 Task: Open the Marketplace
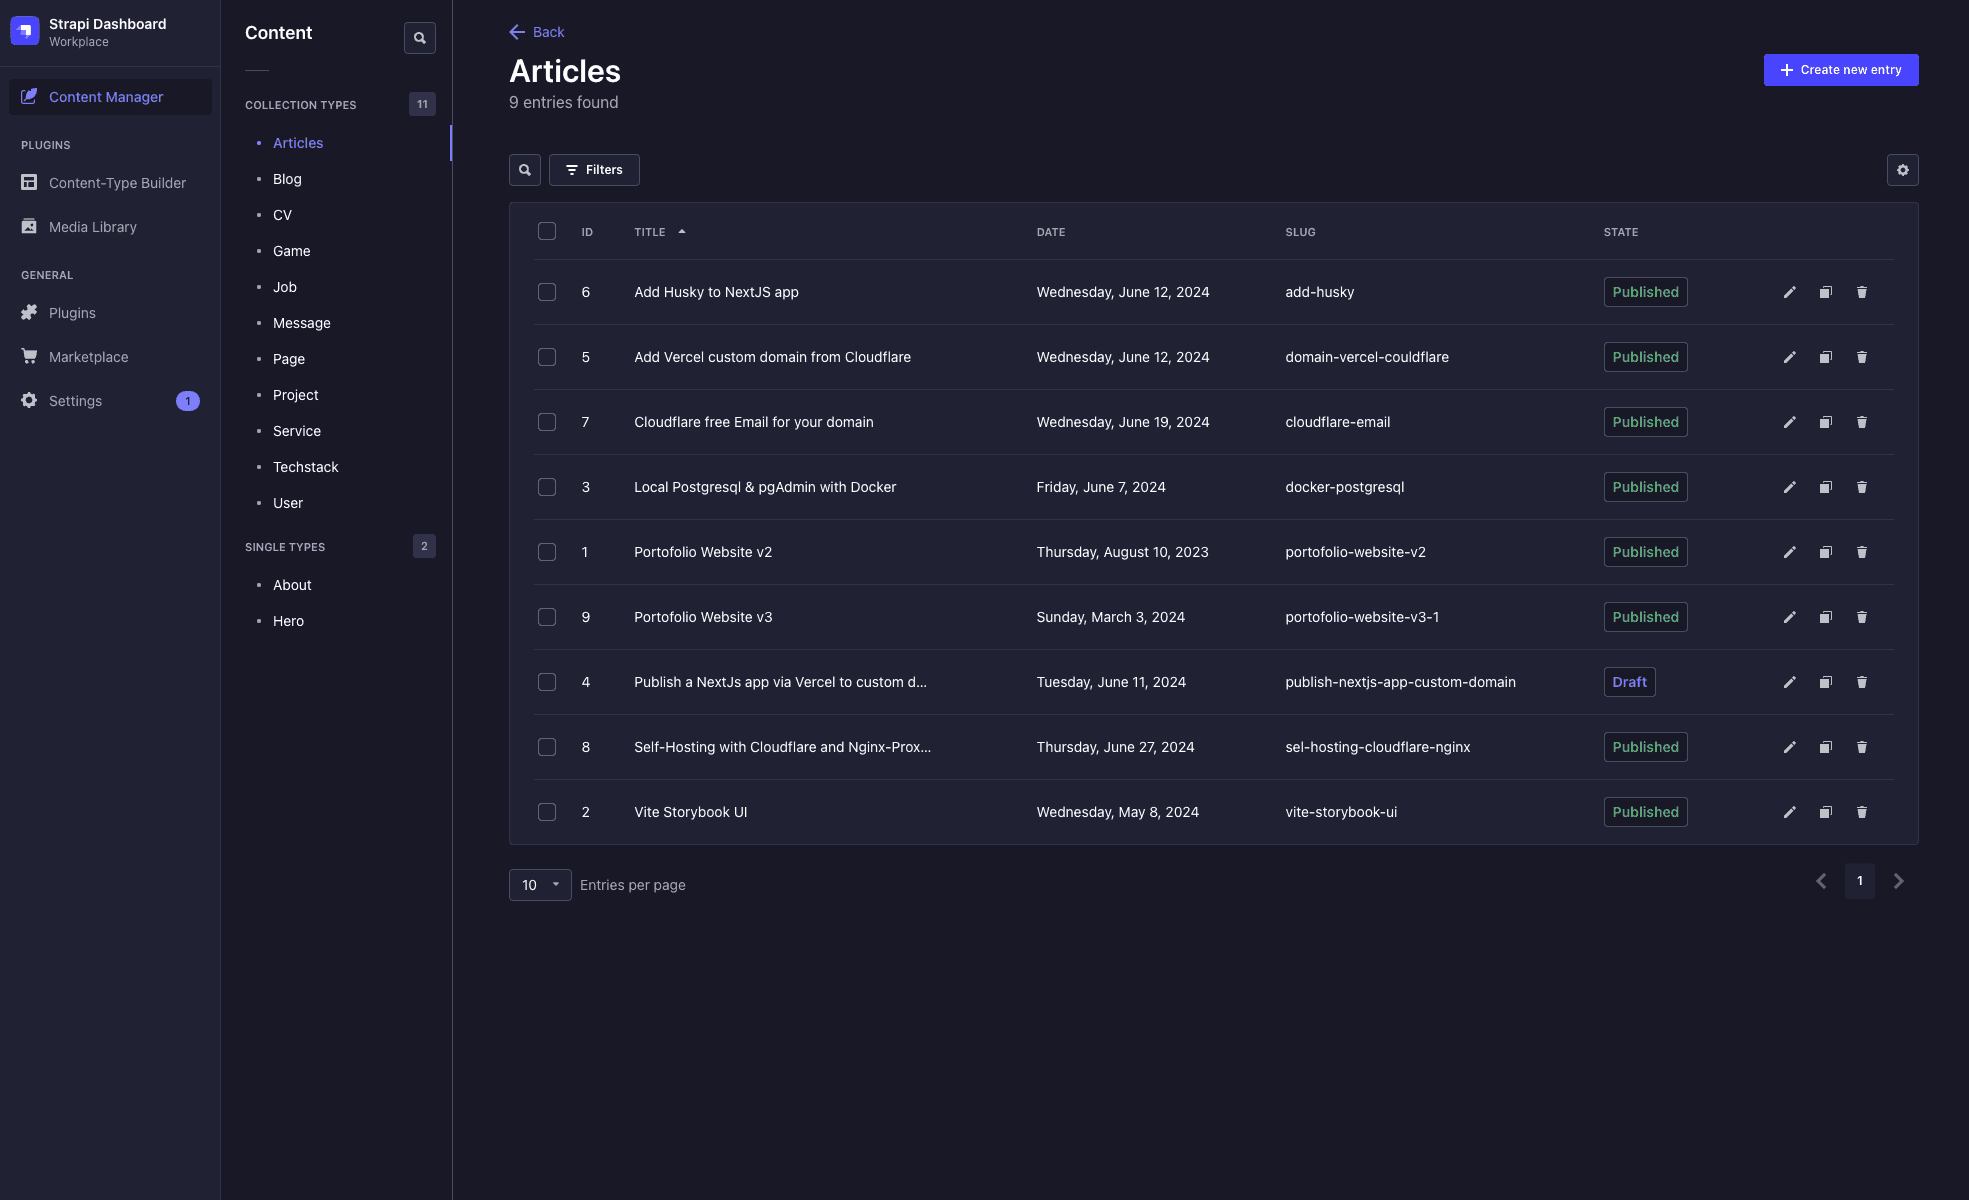88,356
